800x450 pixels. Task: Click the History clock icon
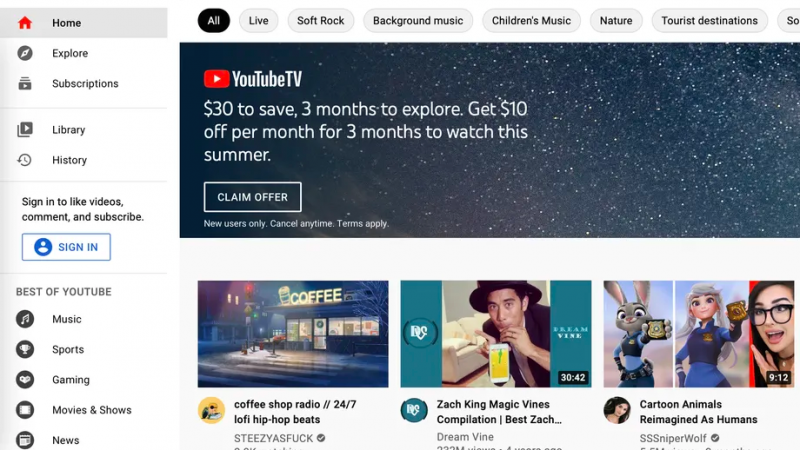click(x=24, y=160)
